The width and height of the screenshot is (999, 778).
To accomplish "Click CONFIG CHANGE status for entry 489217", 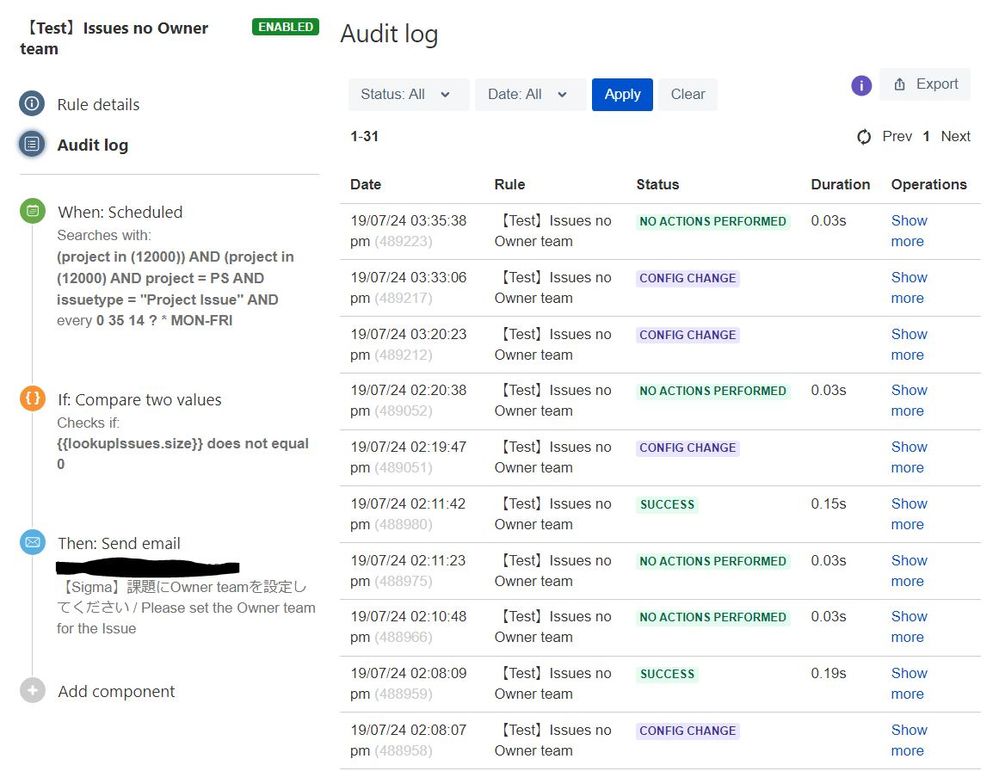I will 687,278.
